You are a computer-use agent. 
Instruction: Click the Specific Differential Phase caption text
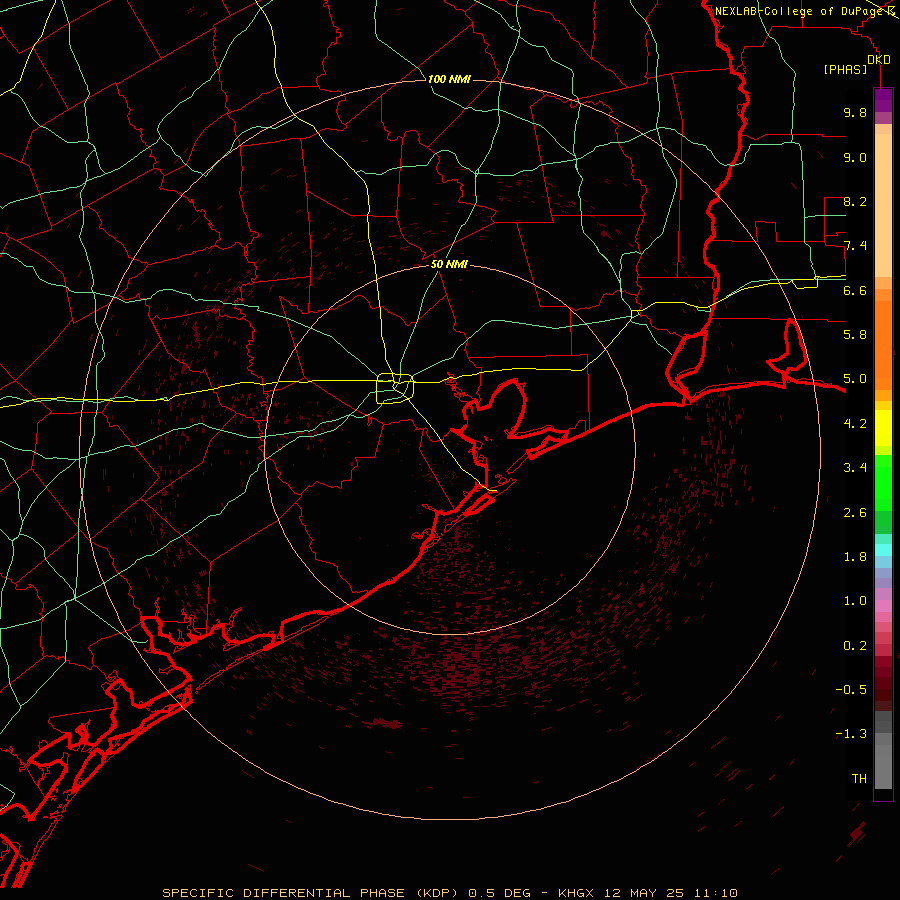449,893
